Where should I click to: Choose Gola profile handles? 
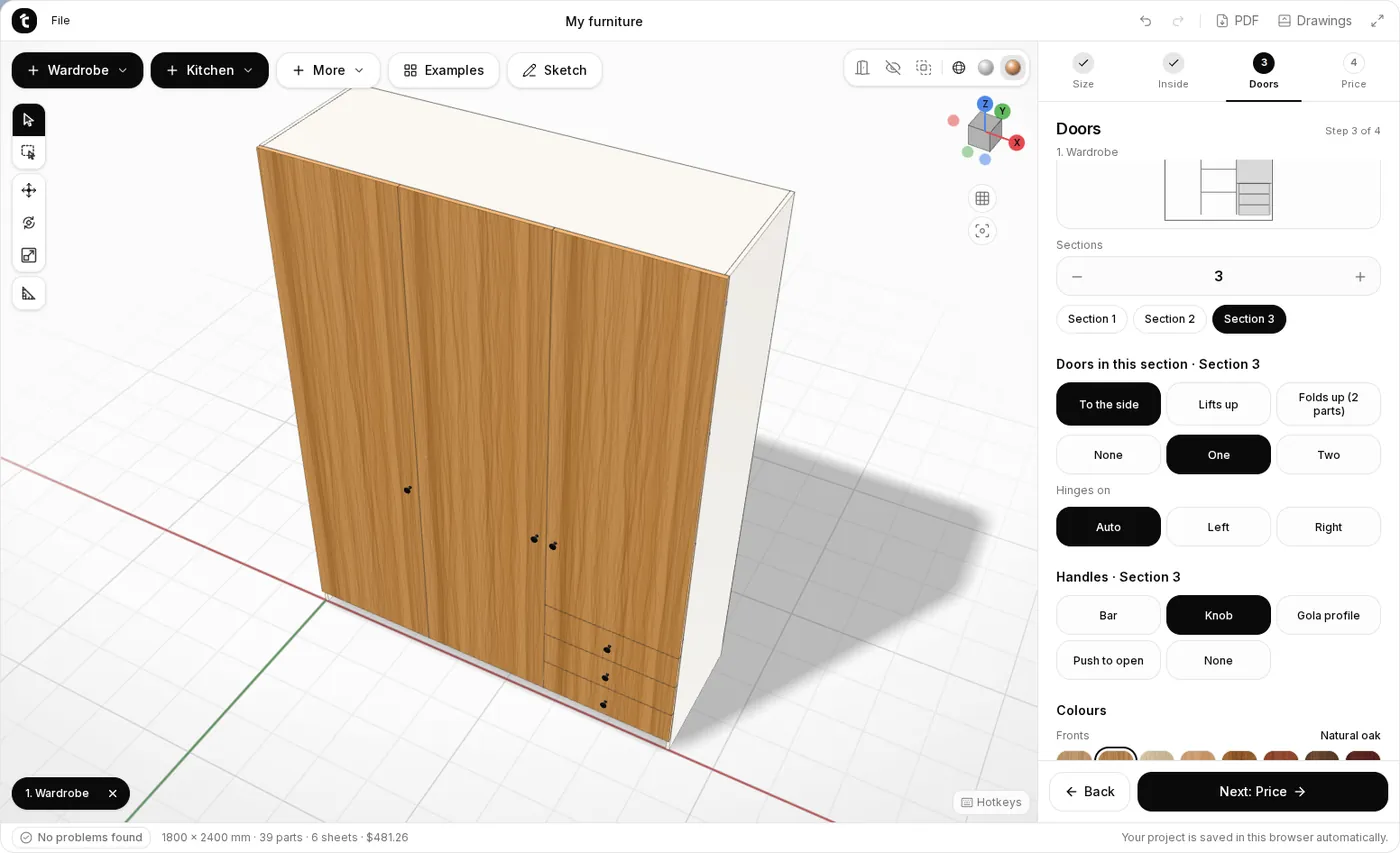pos(1328,615)
